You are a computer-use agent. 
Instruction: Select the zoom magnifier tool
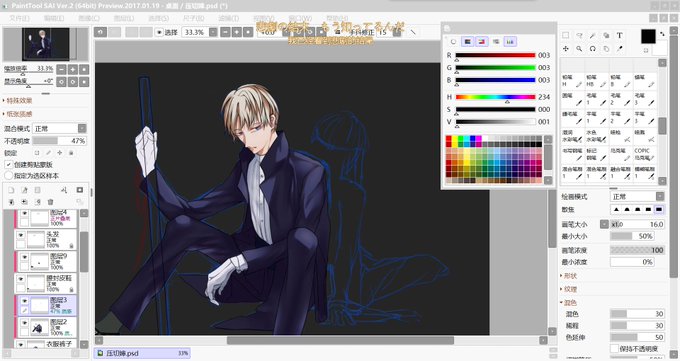[x=579, y=49]
